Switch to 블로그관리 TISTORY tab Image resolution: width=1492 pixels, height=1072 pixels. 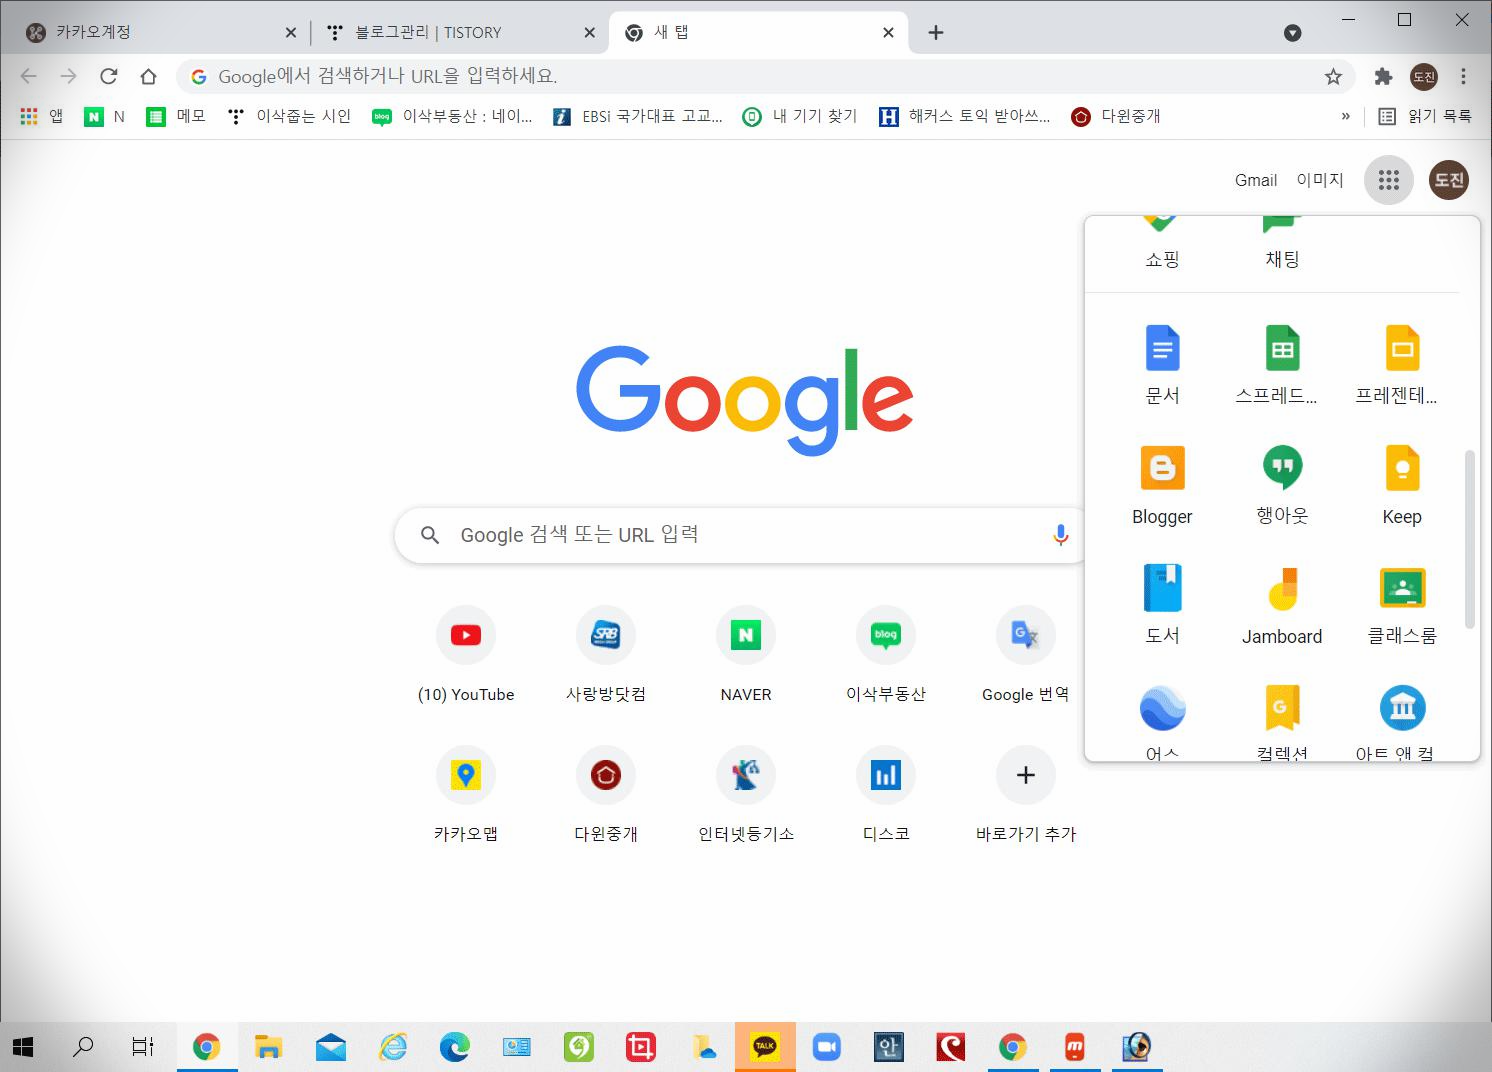(460, 32)
